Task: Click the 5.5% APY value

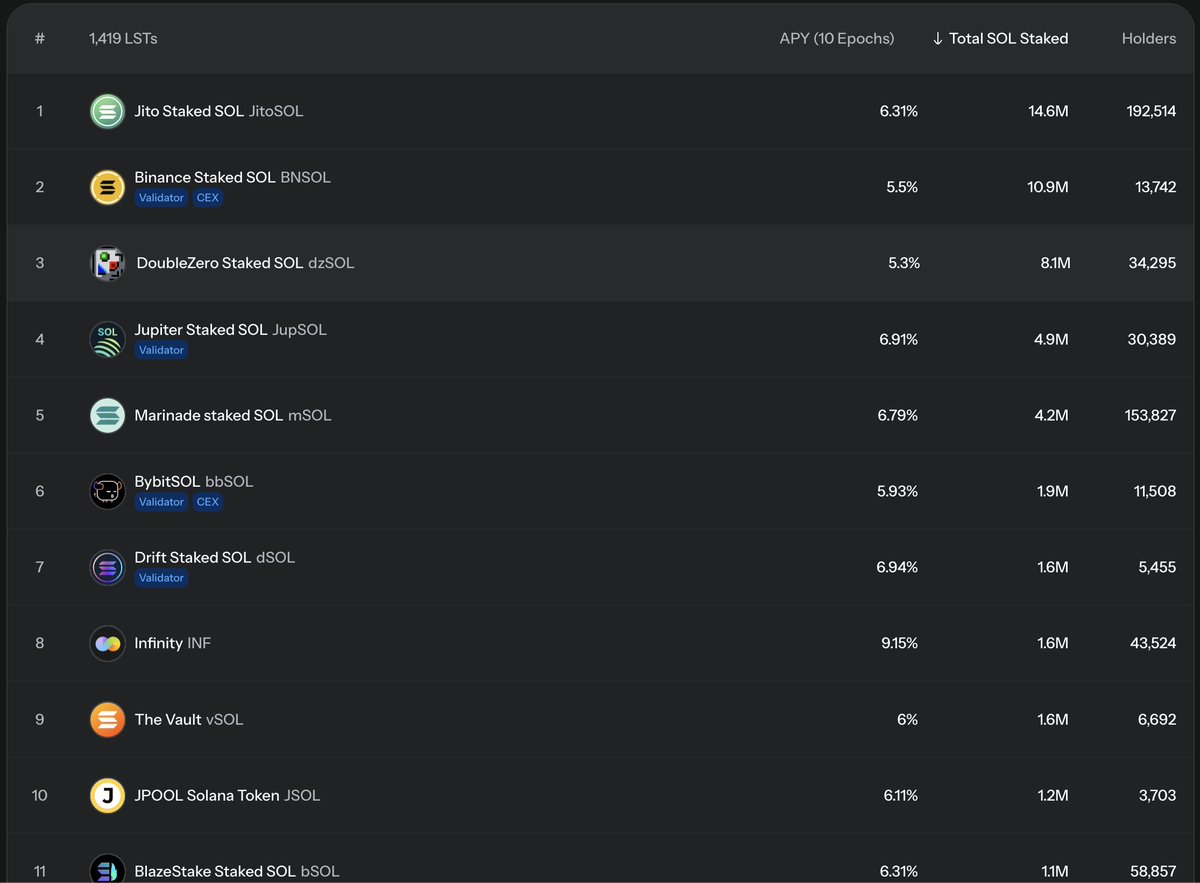Action: (x=902, y=187)
